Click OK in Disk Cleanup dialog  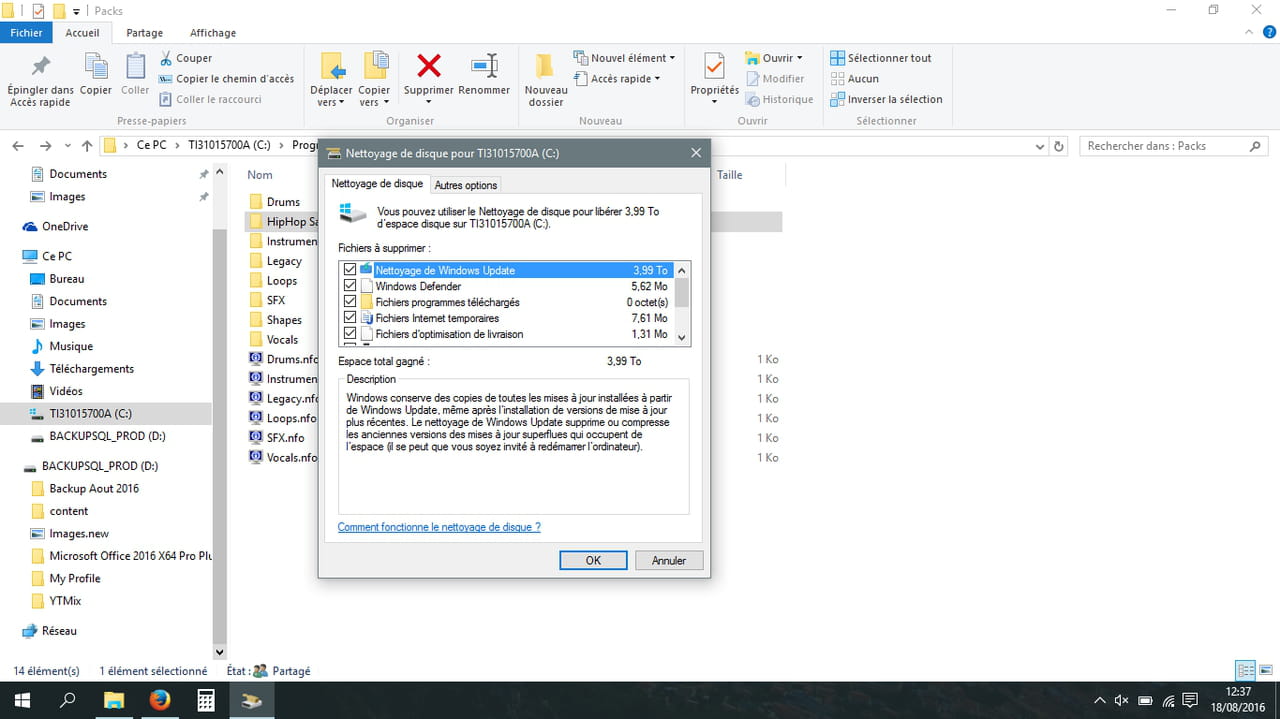[593, 560]
